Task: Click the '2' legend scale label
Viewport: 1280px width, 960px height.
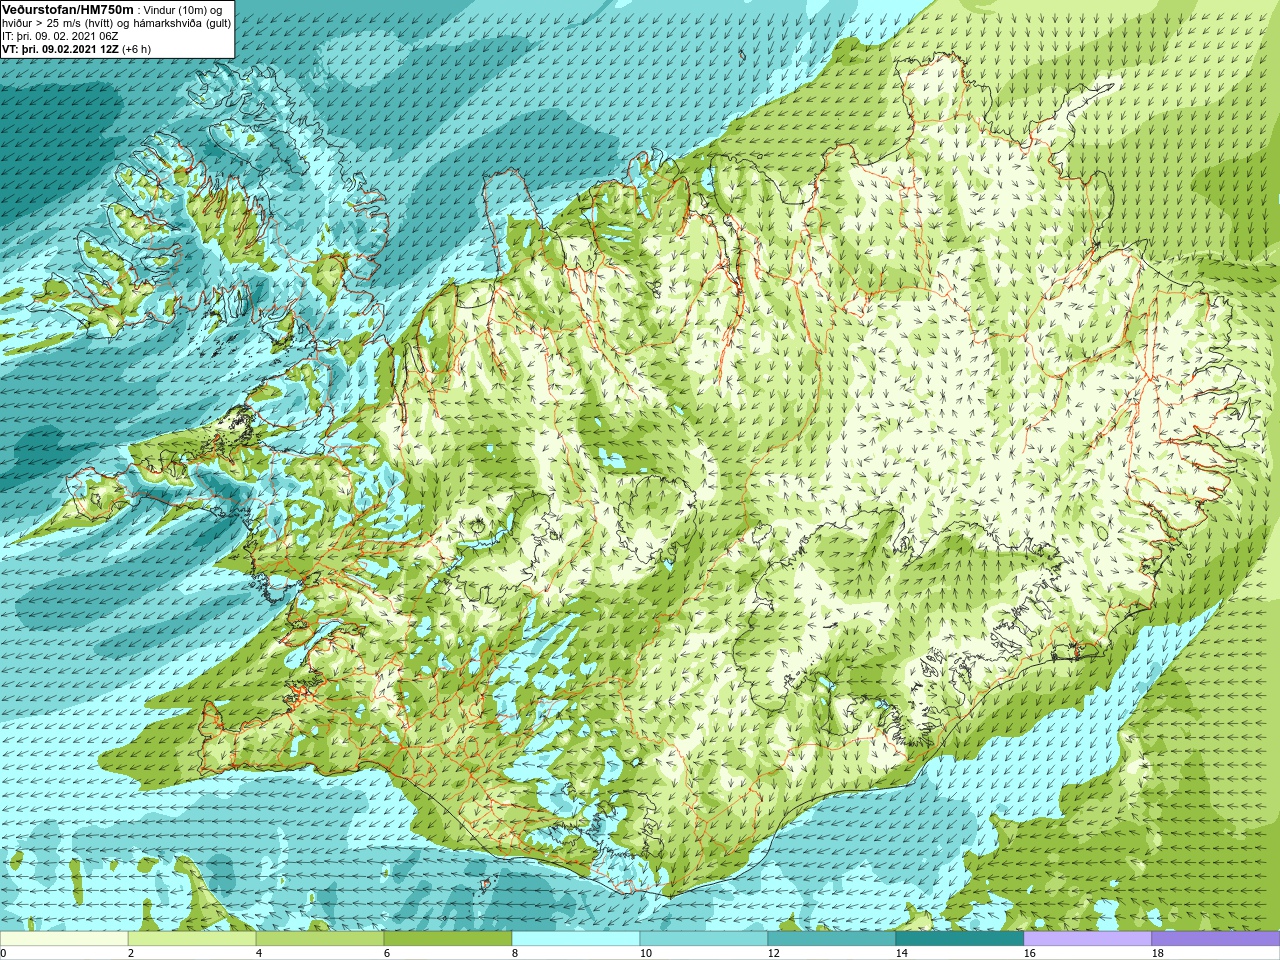Action: point(131,953)
